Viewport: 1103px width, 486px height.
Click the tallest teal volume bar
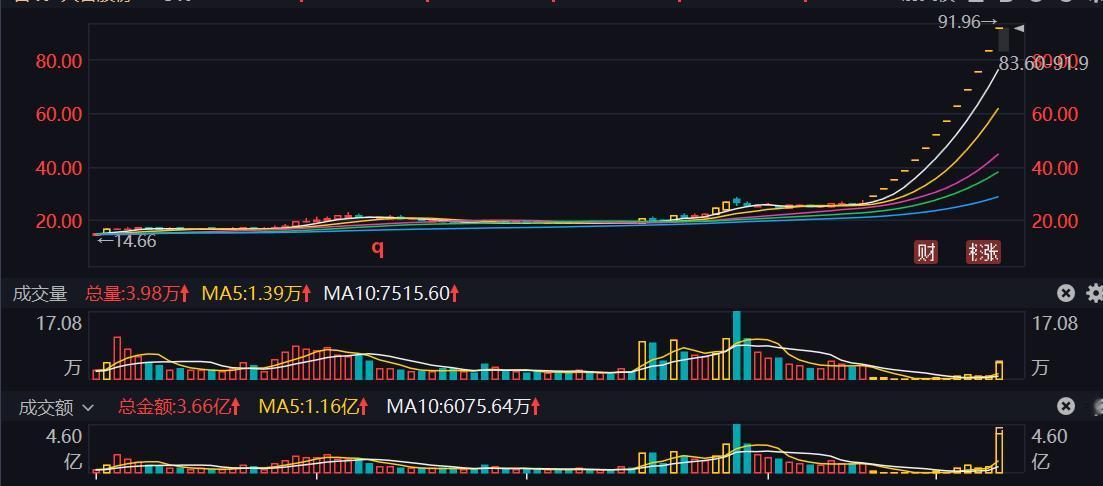point(737,345)
